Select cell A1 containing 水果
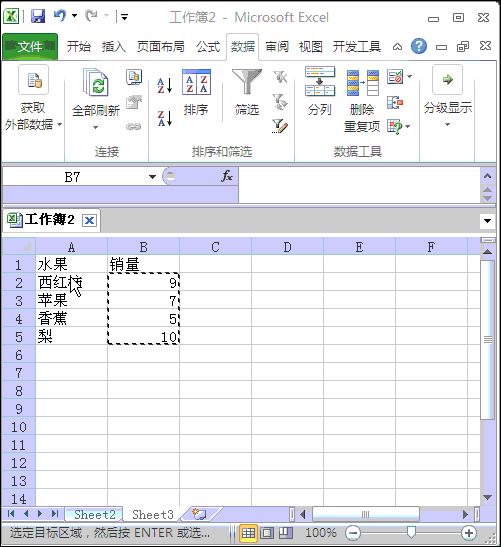 [72, 264]
